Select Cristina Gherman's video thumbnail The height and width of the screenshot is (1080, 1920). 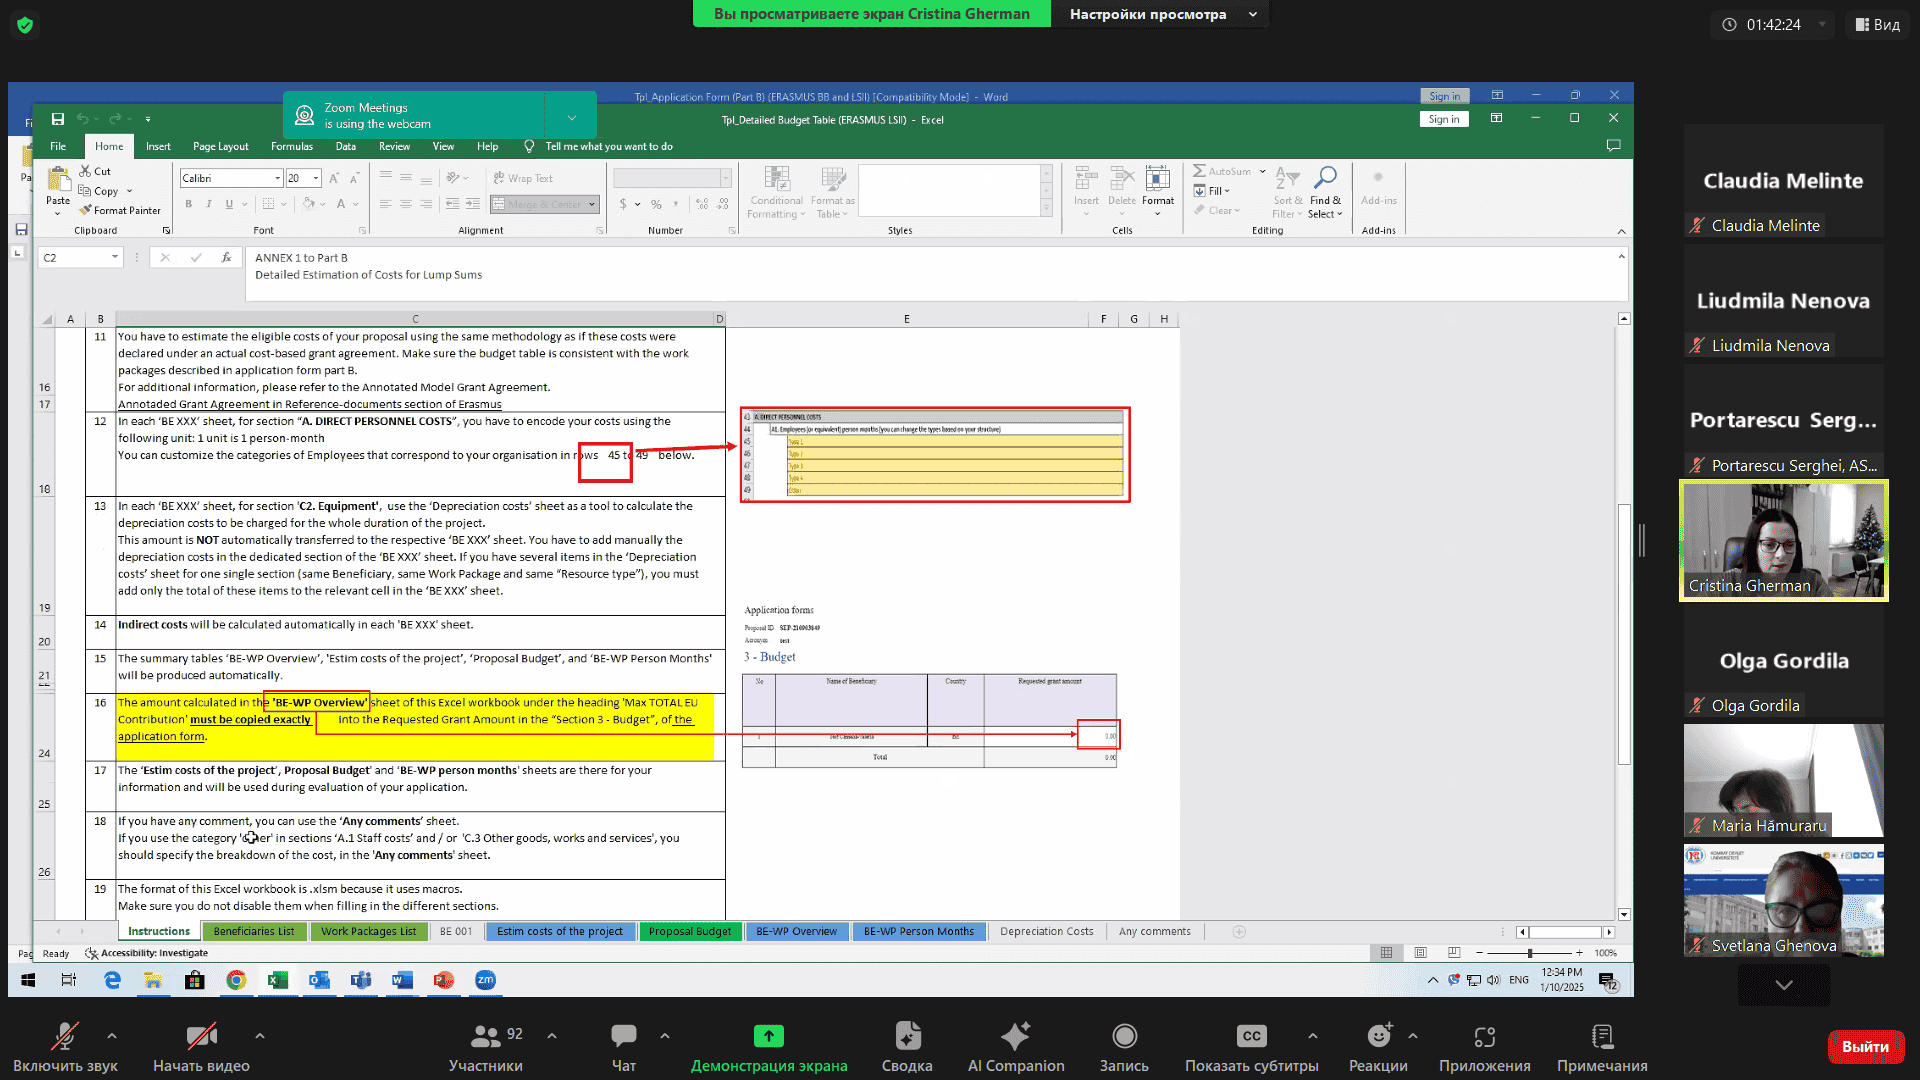tap(1783, 540)
